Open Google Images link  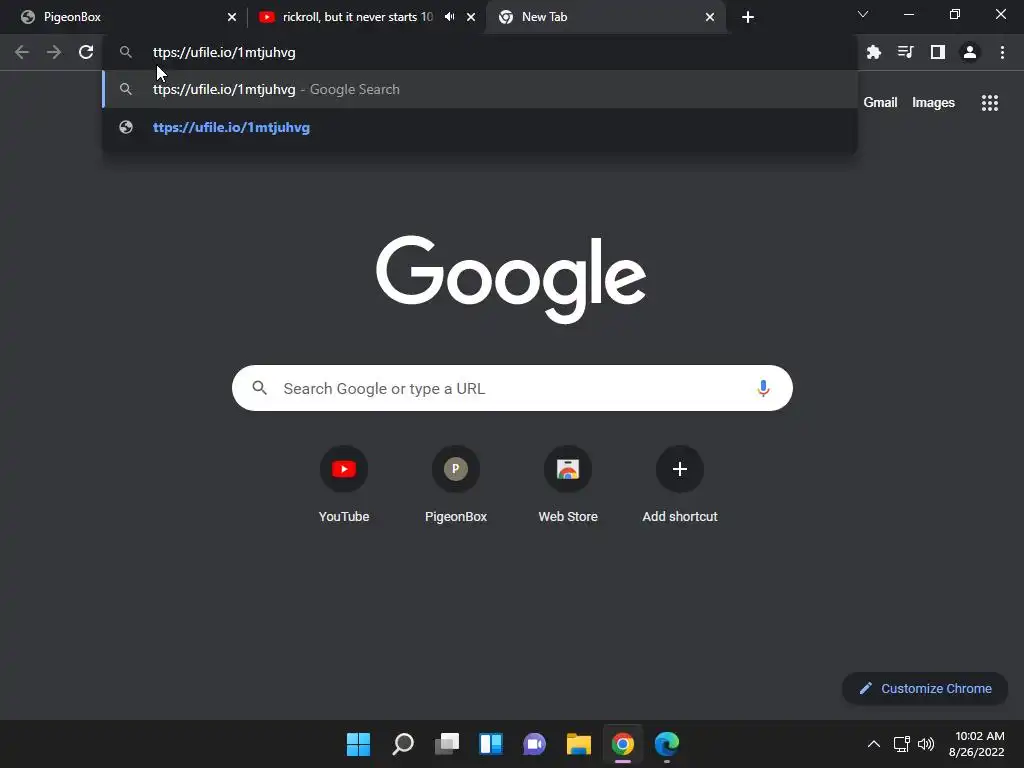[x=933, y=103]
